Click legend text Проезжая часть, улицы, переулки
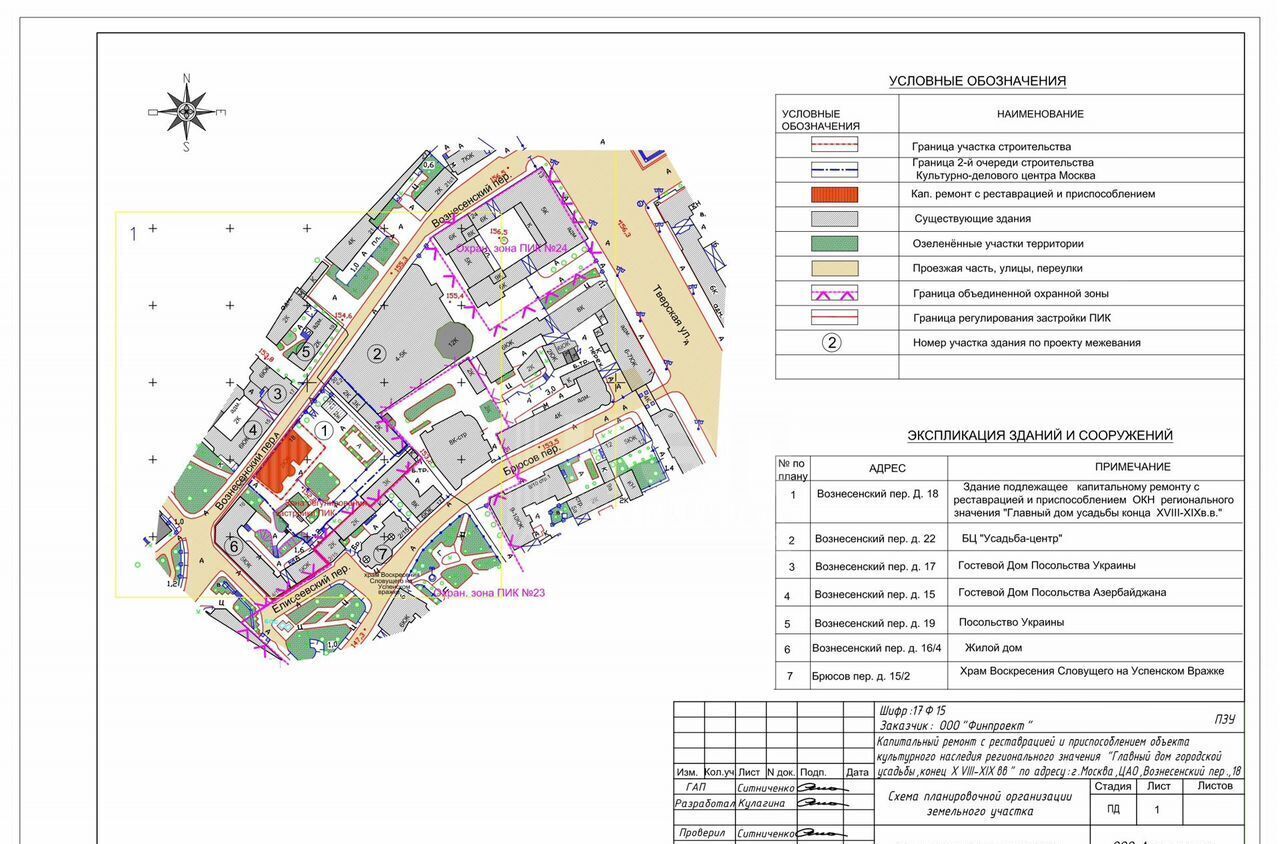Viewport: 1280px width, 844px height. pos(997,268)
